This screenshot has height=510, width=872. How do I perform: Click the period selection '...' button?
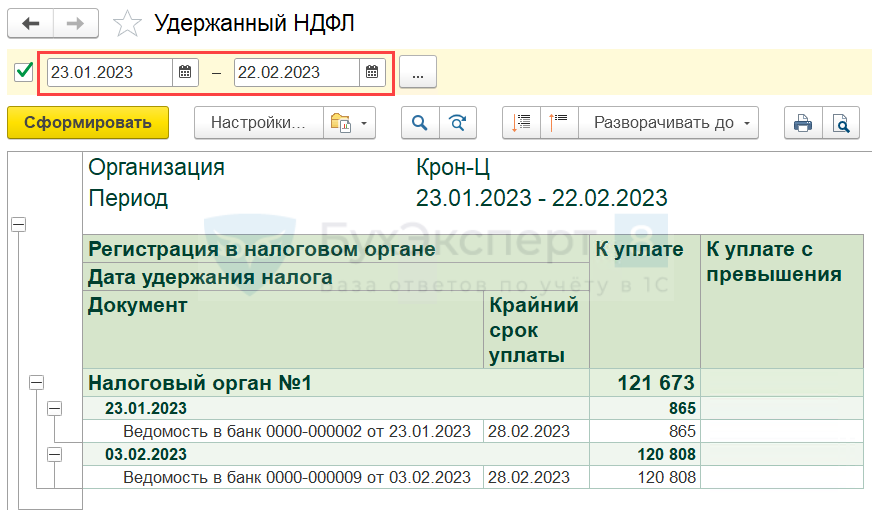pos(418,72)
